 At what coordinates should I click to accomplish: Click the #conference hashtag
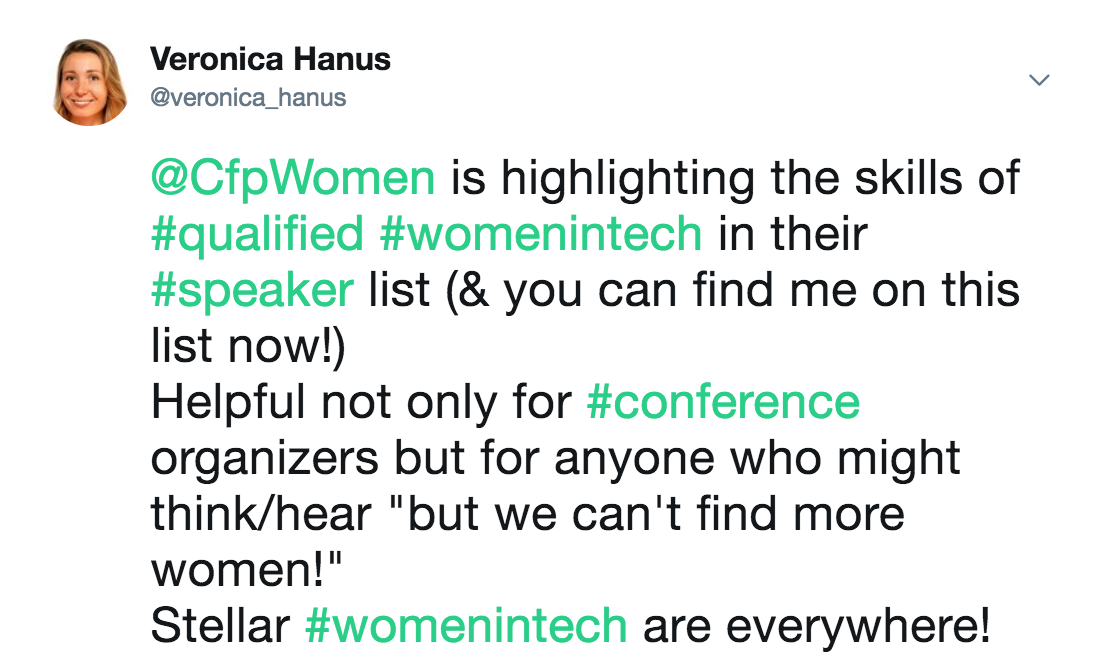723,401
